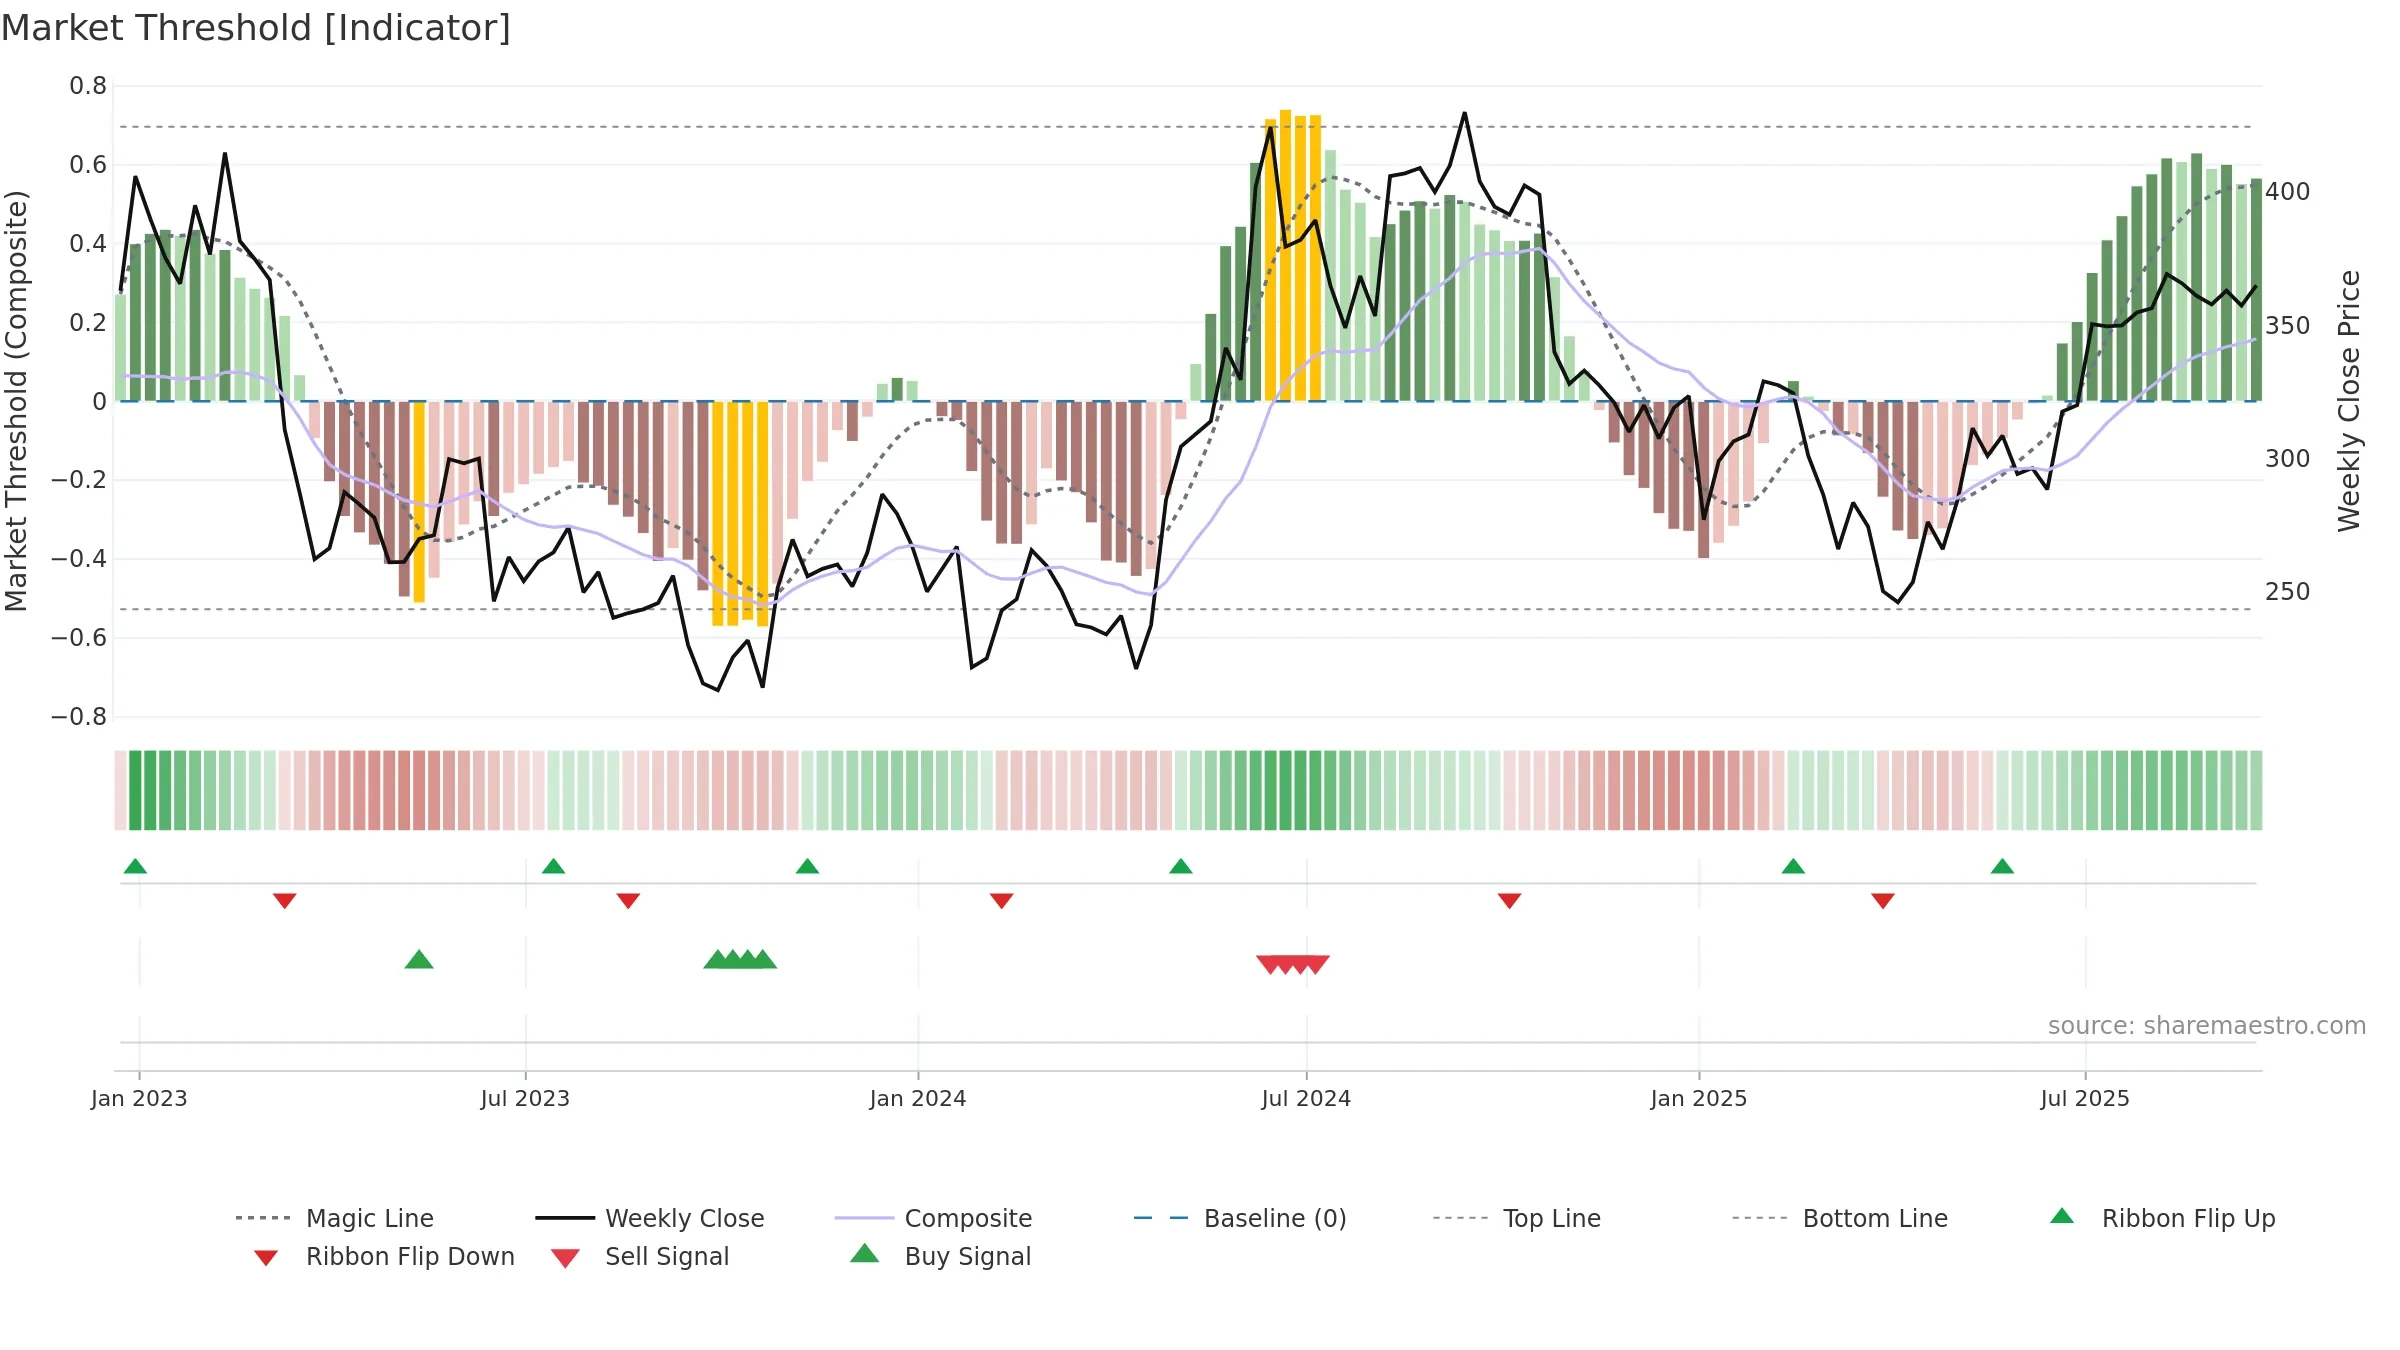Select the Ribbon Flip Up marker just after Jul 2023
The width and height of the screenshot is (2400, 1350).
click(553, 866)
